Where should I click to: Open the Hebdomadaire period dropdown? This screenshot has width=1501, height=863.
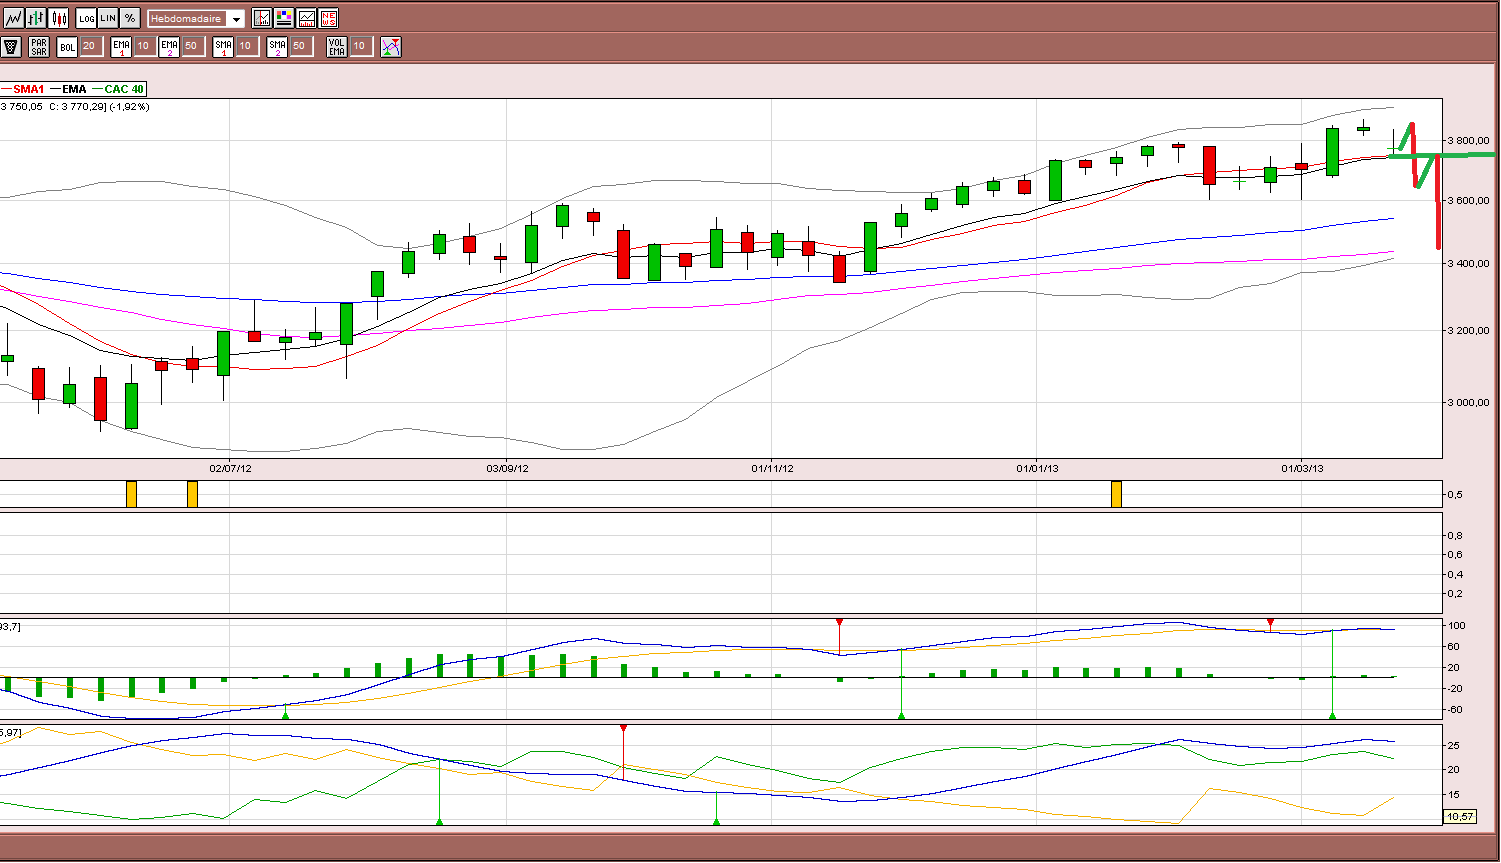196,19
